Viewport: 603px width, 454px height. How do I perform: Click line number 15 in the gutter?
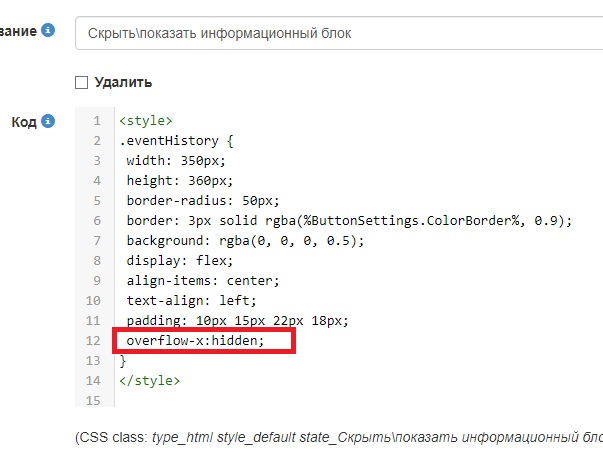click(96, 401)
